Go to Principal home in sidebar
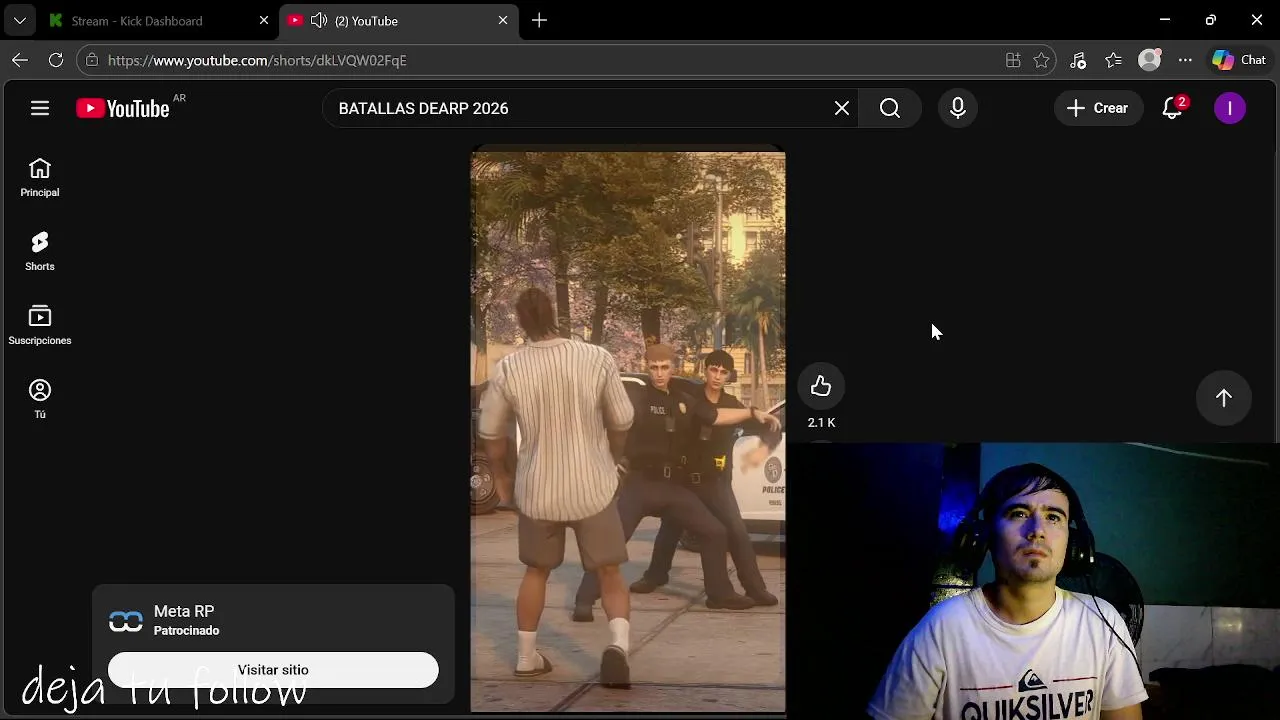Screen dimensions: 1280x720 coord(40,178)
